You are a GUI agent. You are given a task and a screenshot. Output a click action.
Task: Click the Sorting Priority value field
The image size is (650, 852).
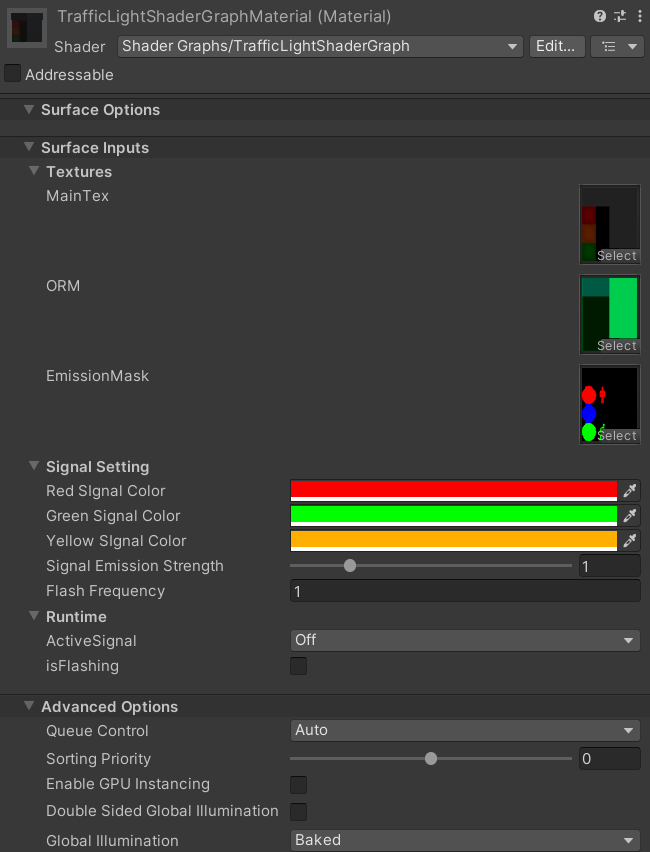[609, 759]
